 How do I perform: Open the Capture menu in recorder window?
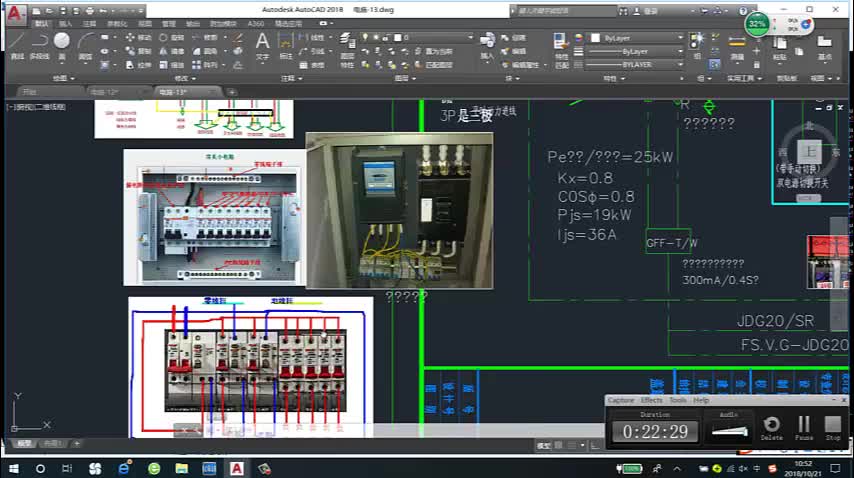click(621, 400)
